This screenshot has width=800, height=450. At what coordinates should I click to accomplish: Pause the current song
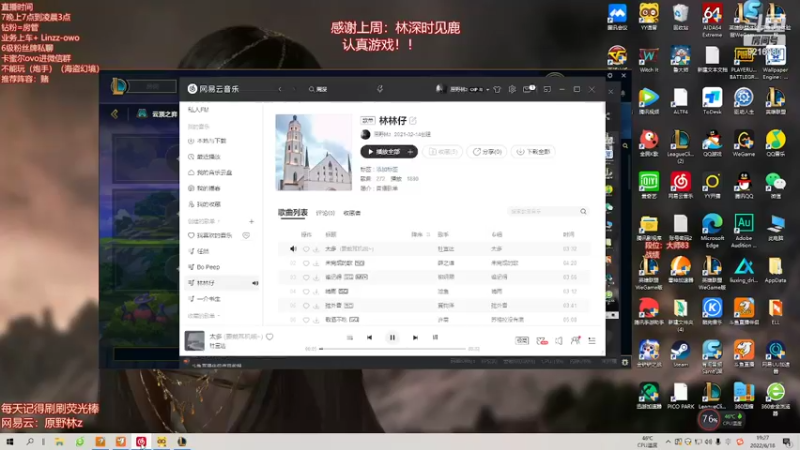coord(392,338)
